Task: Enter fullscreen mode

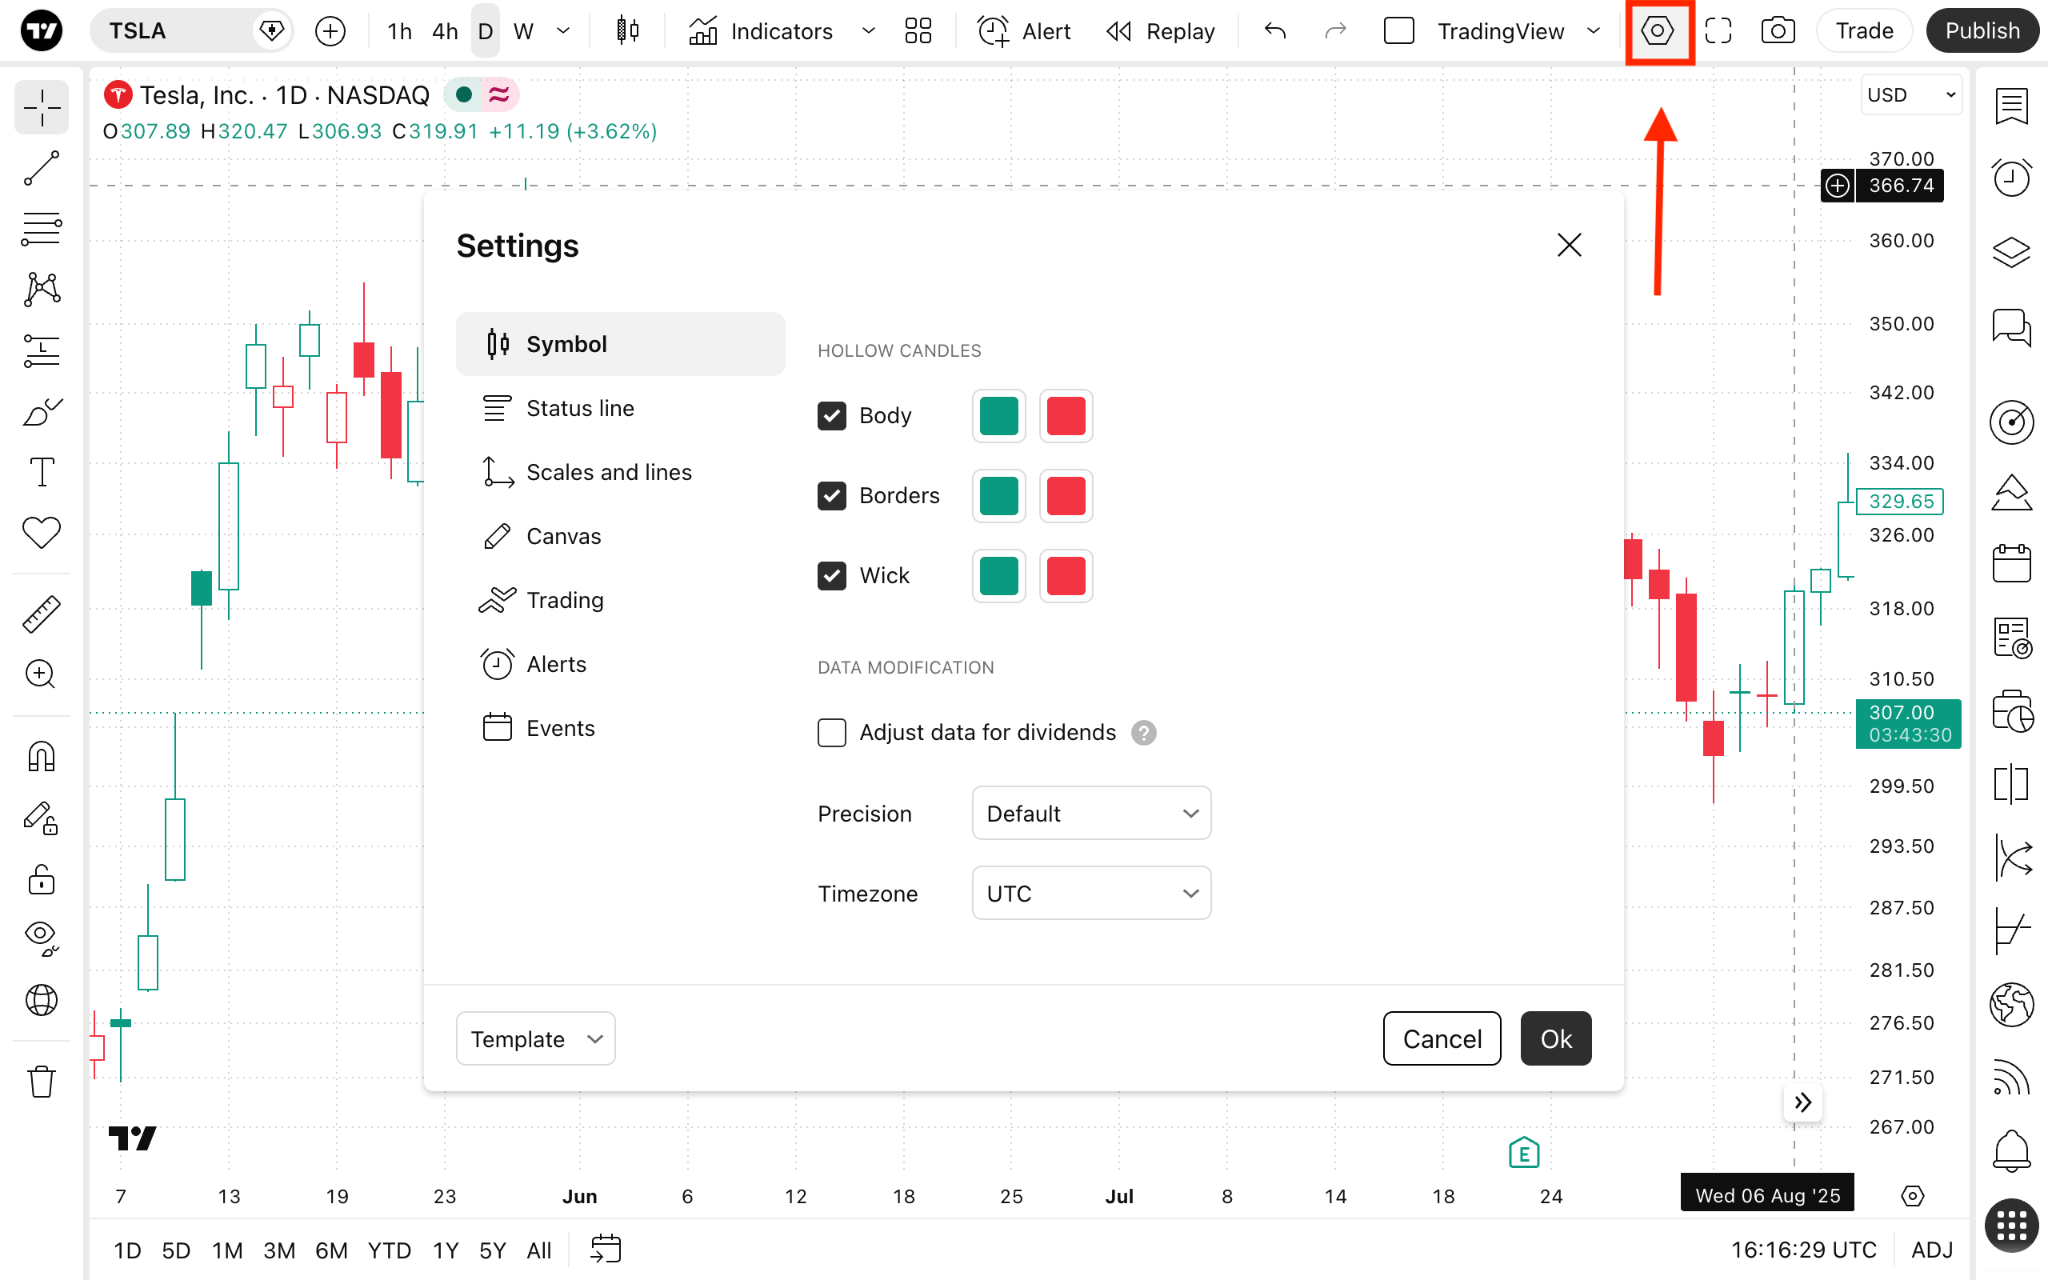Action: click(x=1718, y=31)
